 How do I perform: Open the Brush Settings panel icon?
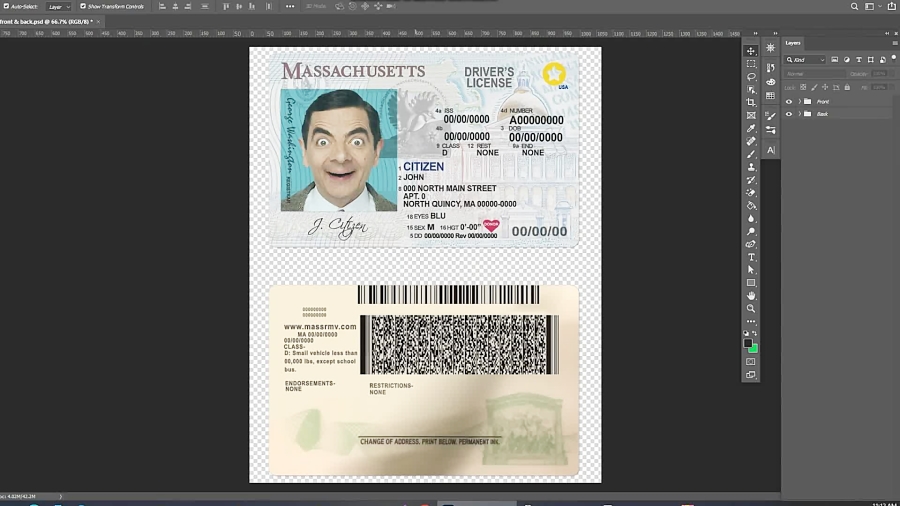771,116
